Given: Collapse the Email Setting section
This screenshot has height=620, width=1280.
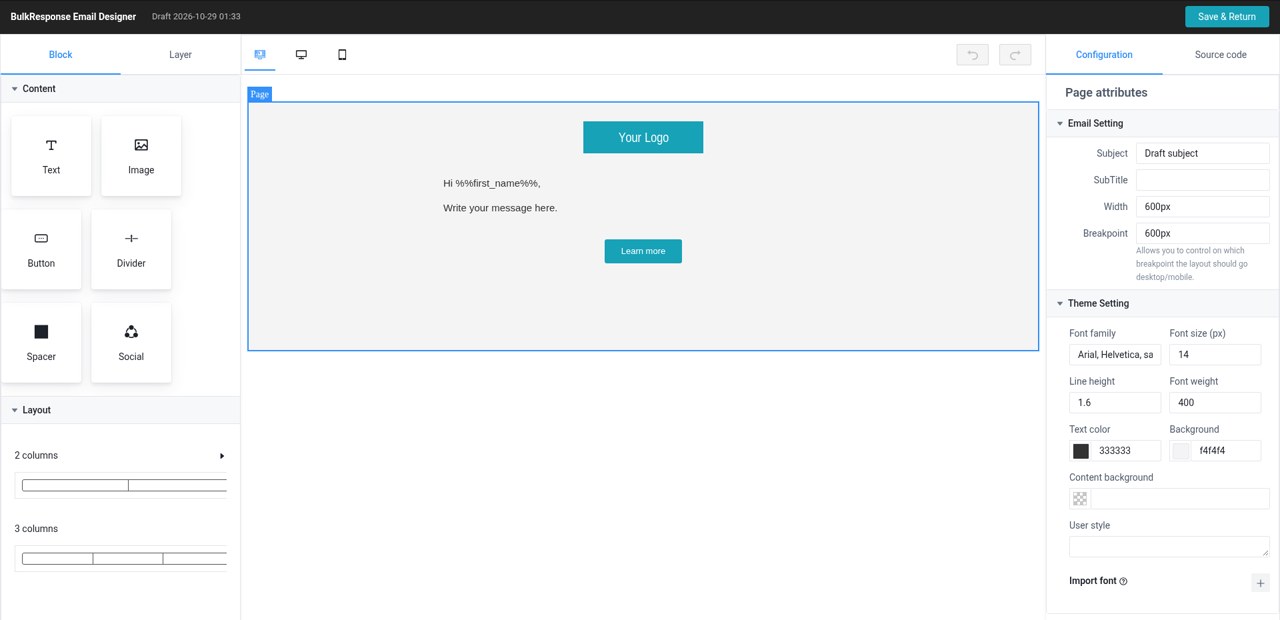Looking at the screenshot, I should pyautogui.click(x=1163, y=123).
